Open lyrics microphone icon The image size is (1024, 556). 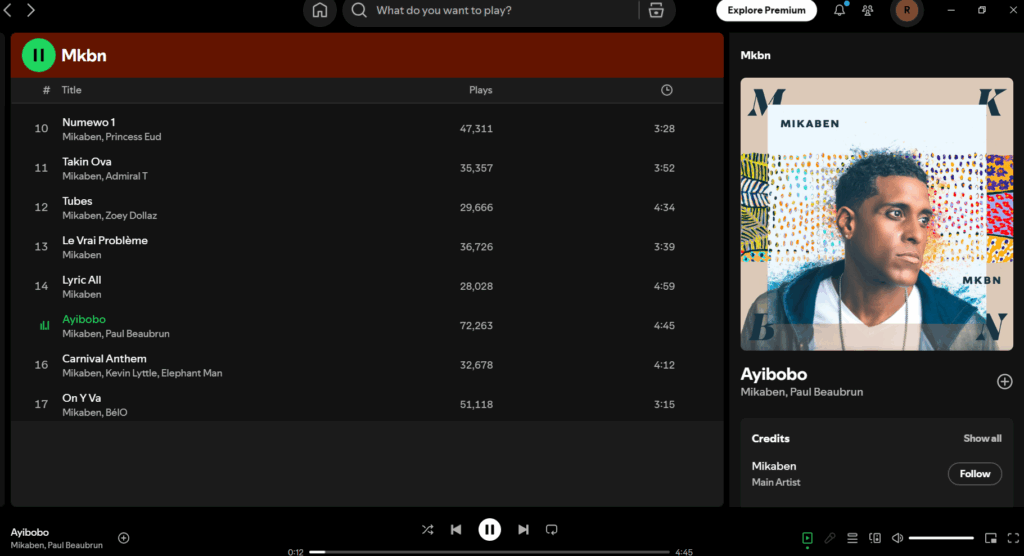point(829,538)
